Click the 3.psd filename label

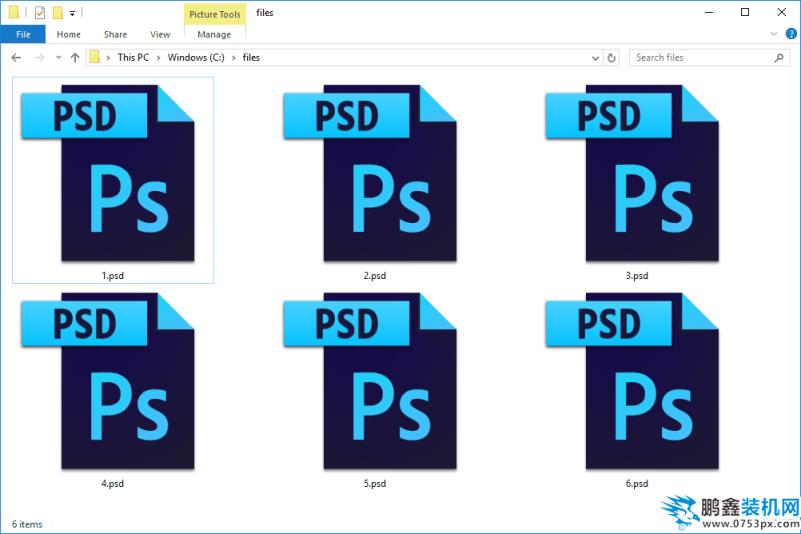(x=637, y=275)
